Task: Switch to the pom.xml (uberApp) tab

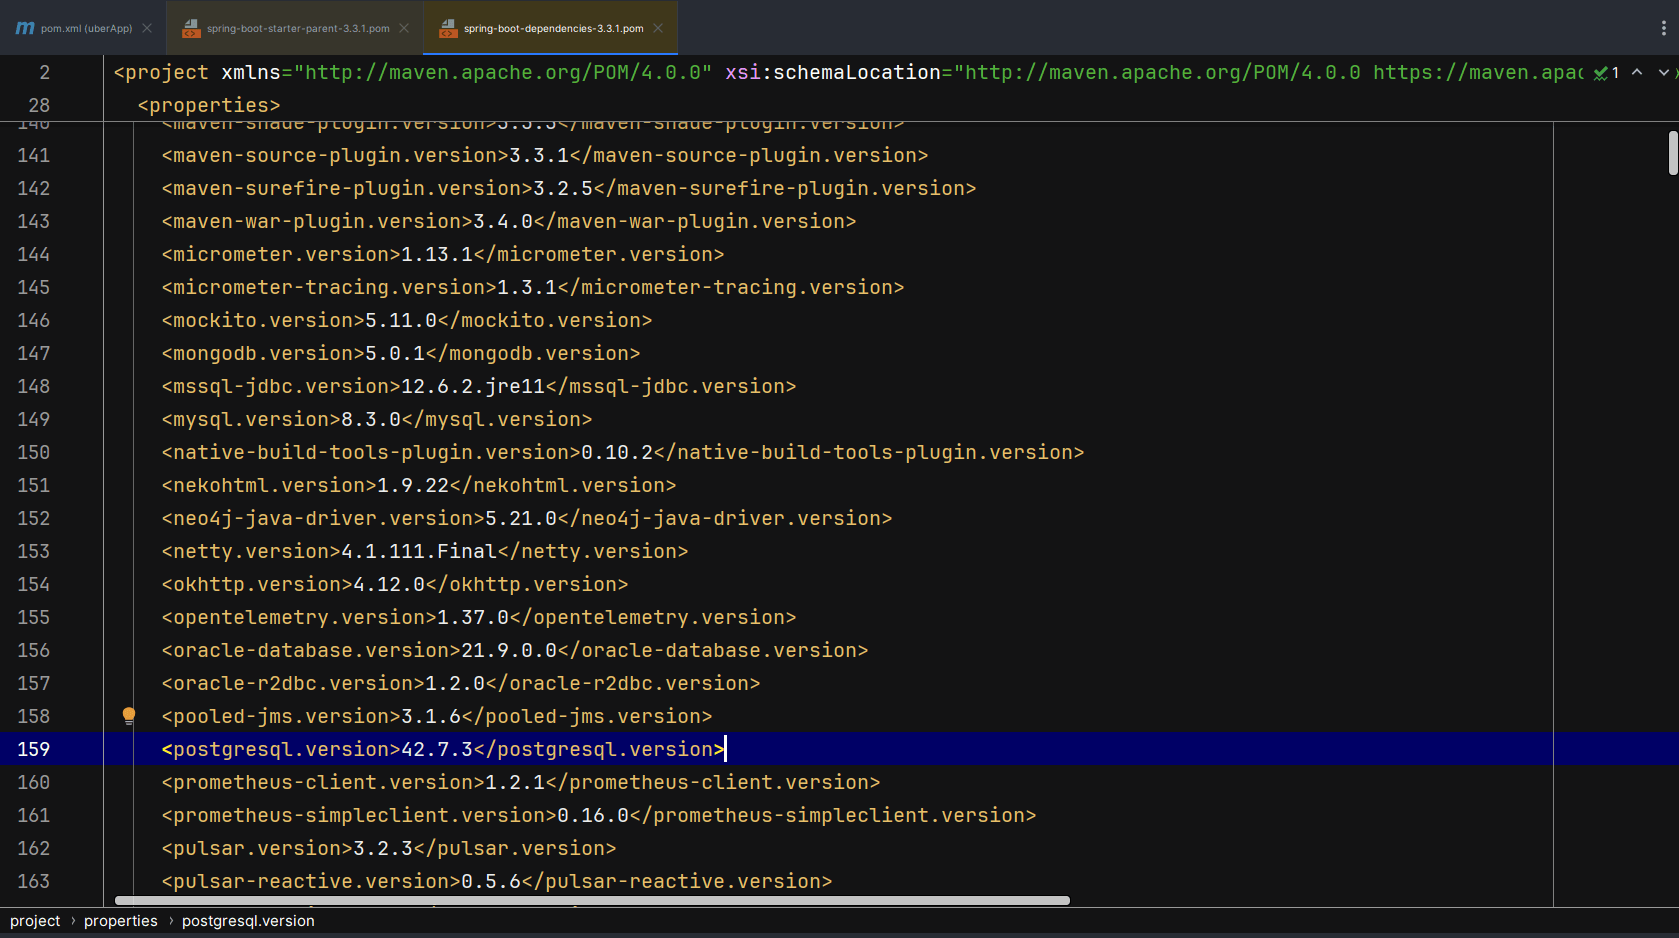Action: pyautogui.click(x=85, y=28)
